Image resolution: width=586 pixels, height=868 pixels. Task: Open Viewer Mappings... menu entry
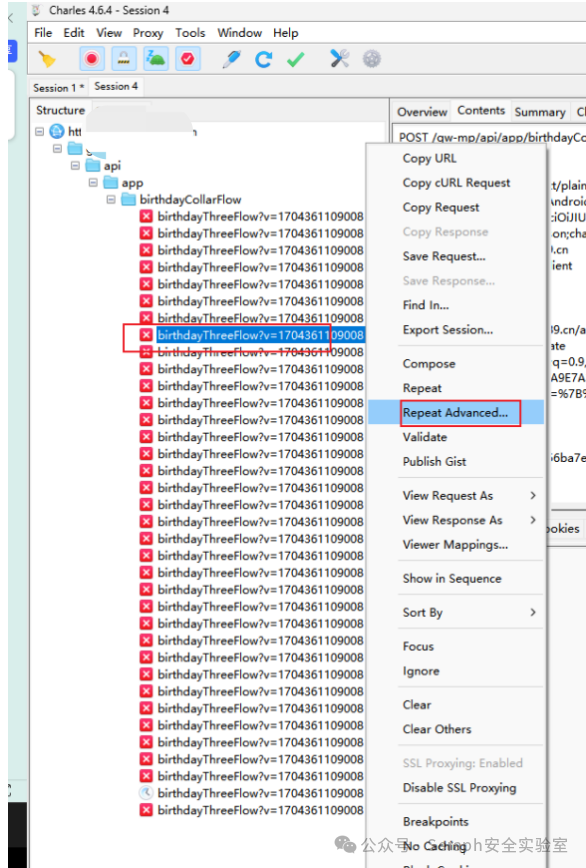click(455, 545)
